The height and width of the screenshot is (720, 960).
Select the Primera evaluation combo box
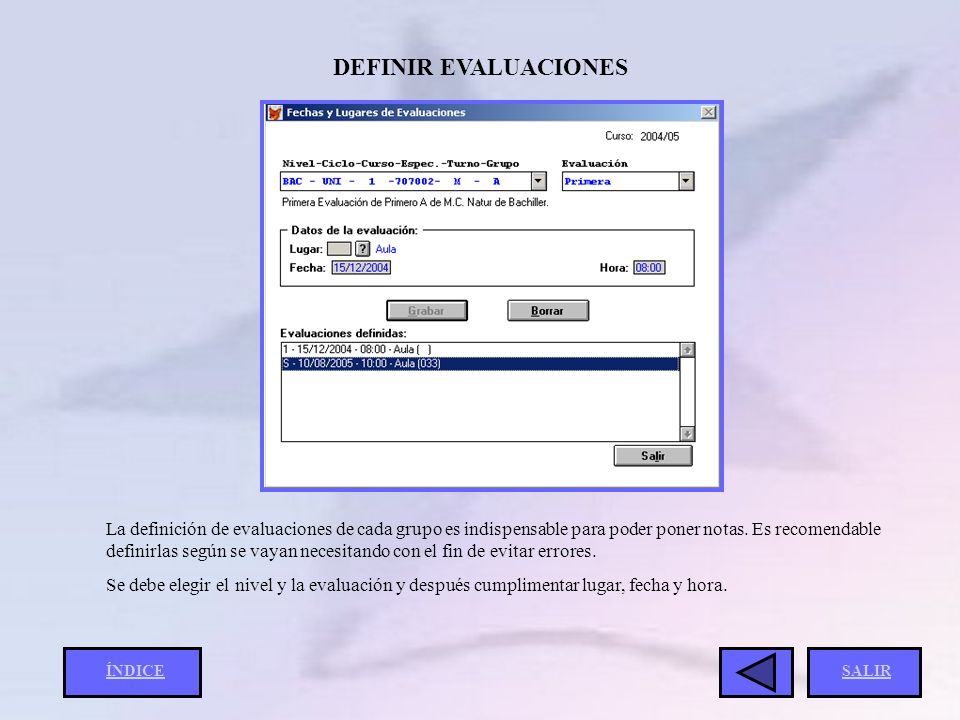pos(628,181)
